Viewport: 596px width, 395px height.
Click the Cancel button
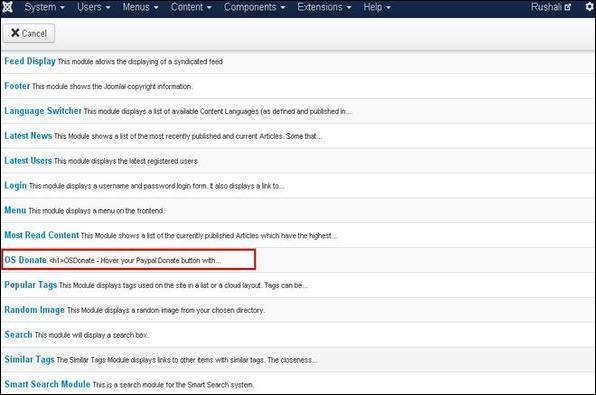point(29,33)
